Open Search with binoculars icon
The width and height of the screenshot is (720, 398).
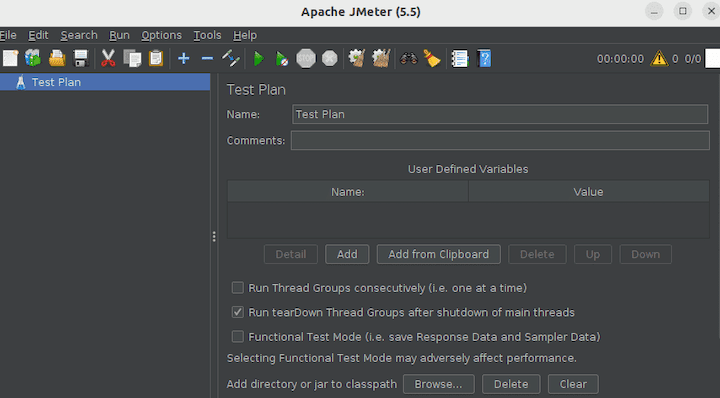tap(408, 59)
